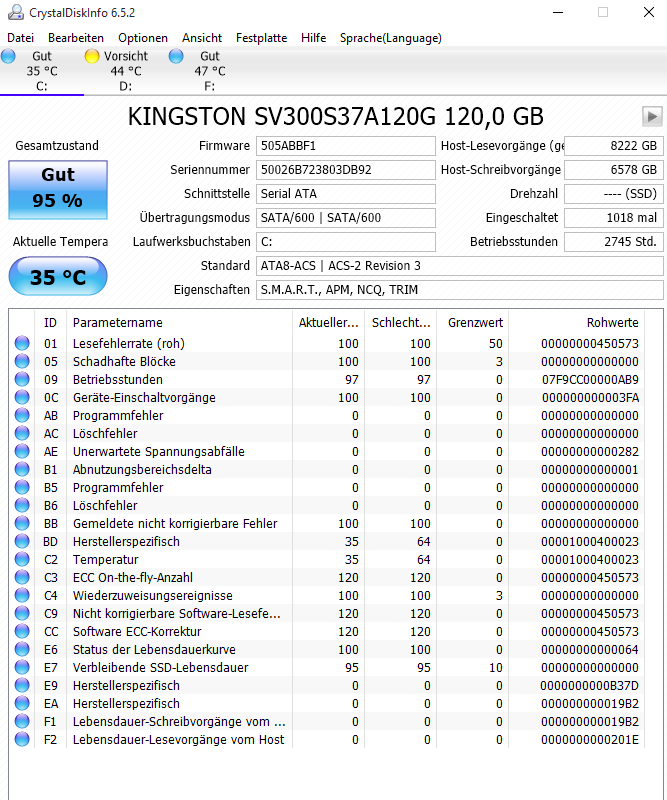Open the Sprache(Language) menu
The height and width of the screenshot is (800, 667).
click(391, 38)
